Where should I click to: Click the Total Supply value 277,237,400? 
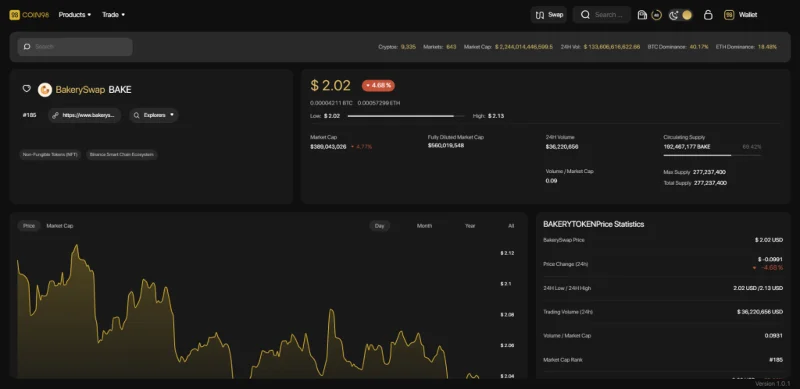point(710,183)
